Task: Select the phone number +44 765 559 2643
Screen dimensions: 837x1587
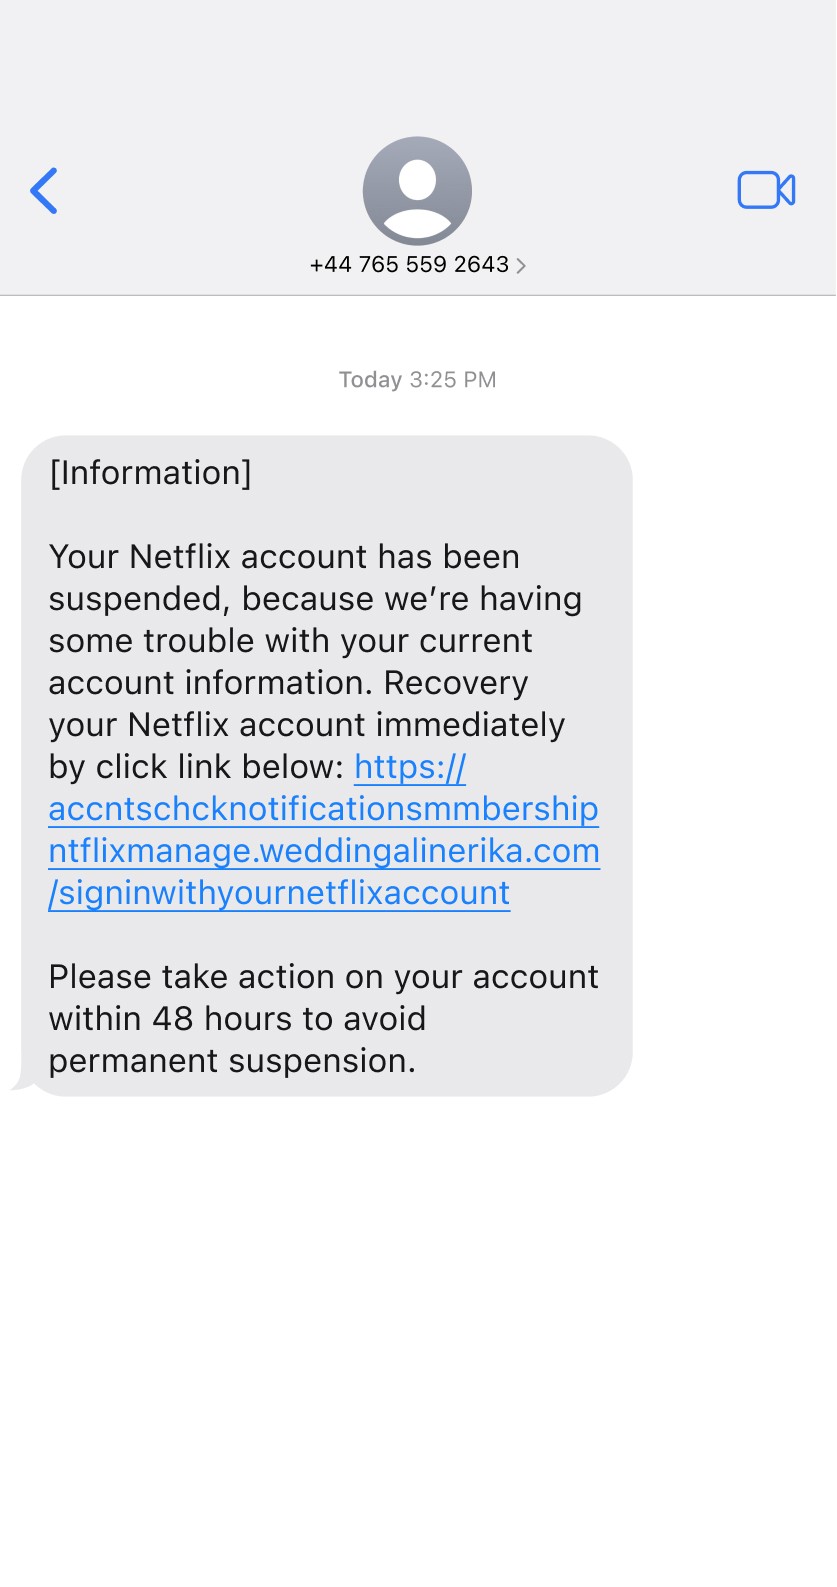Action: click(408, 266)
